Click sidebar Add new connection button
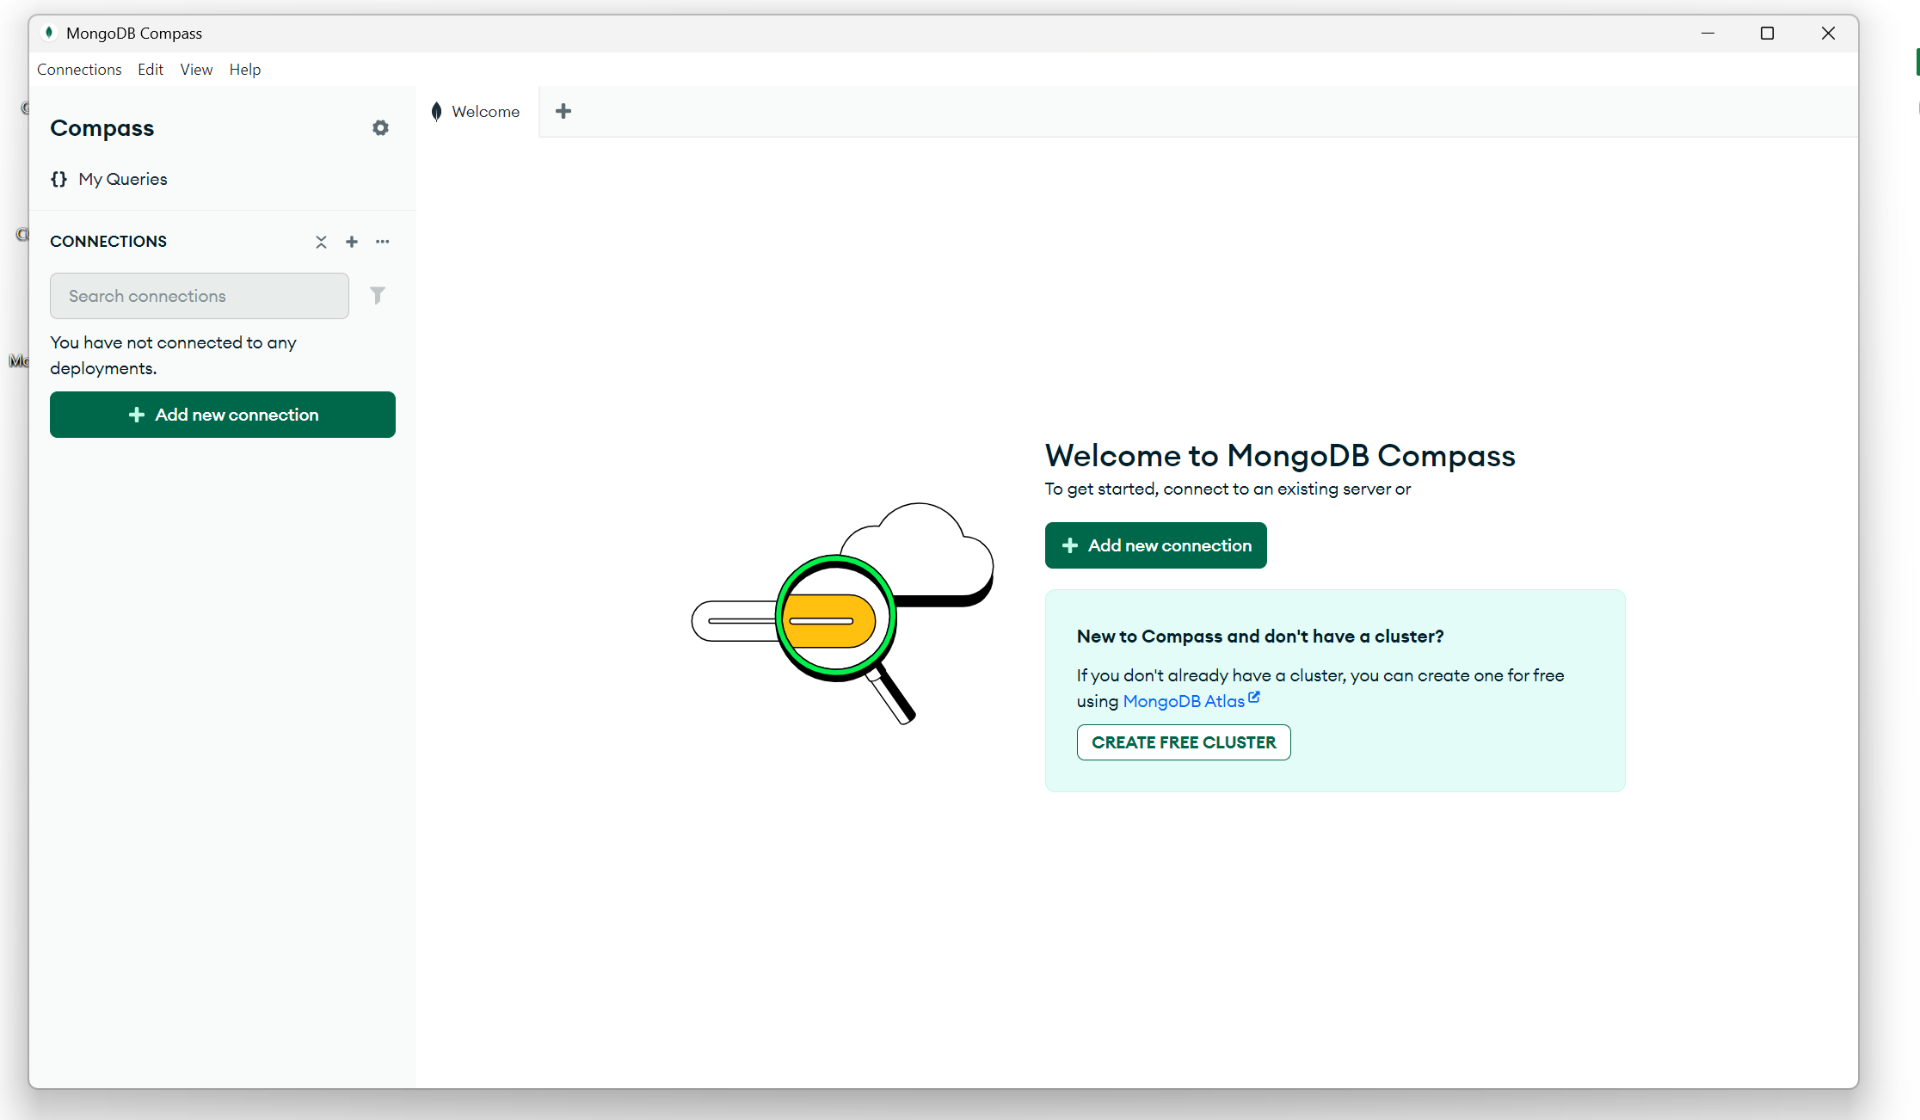 click(222, 414)
